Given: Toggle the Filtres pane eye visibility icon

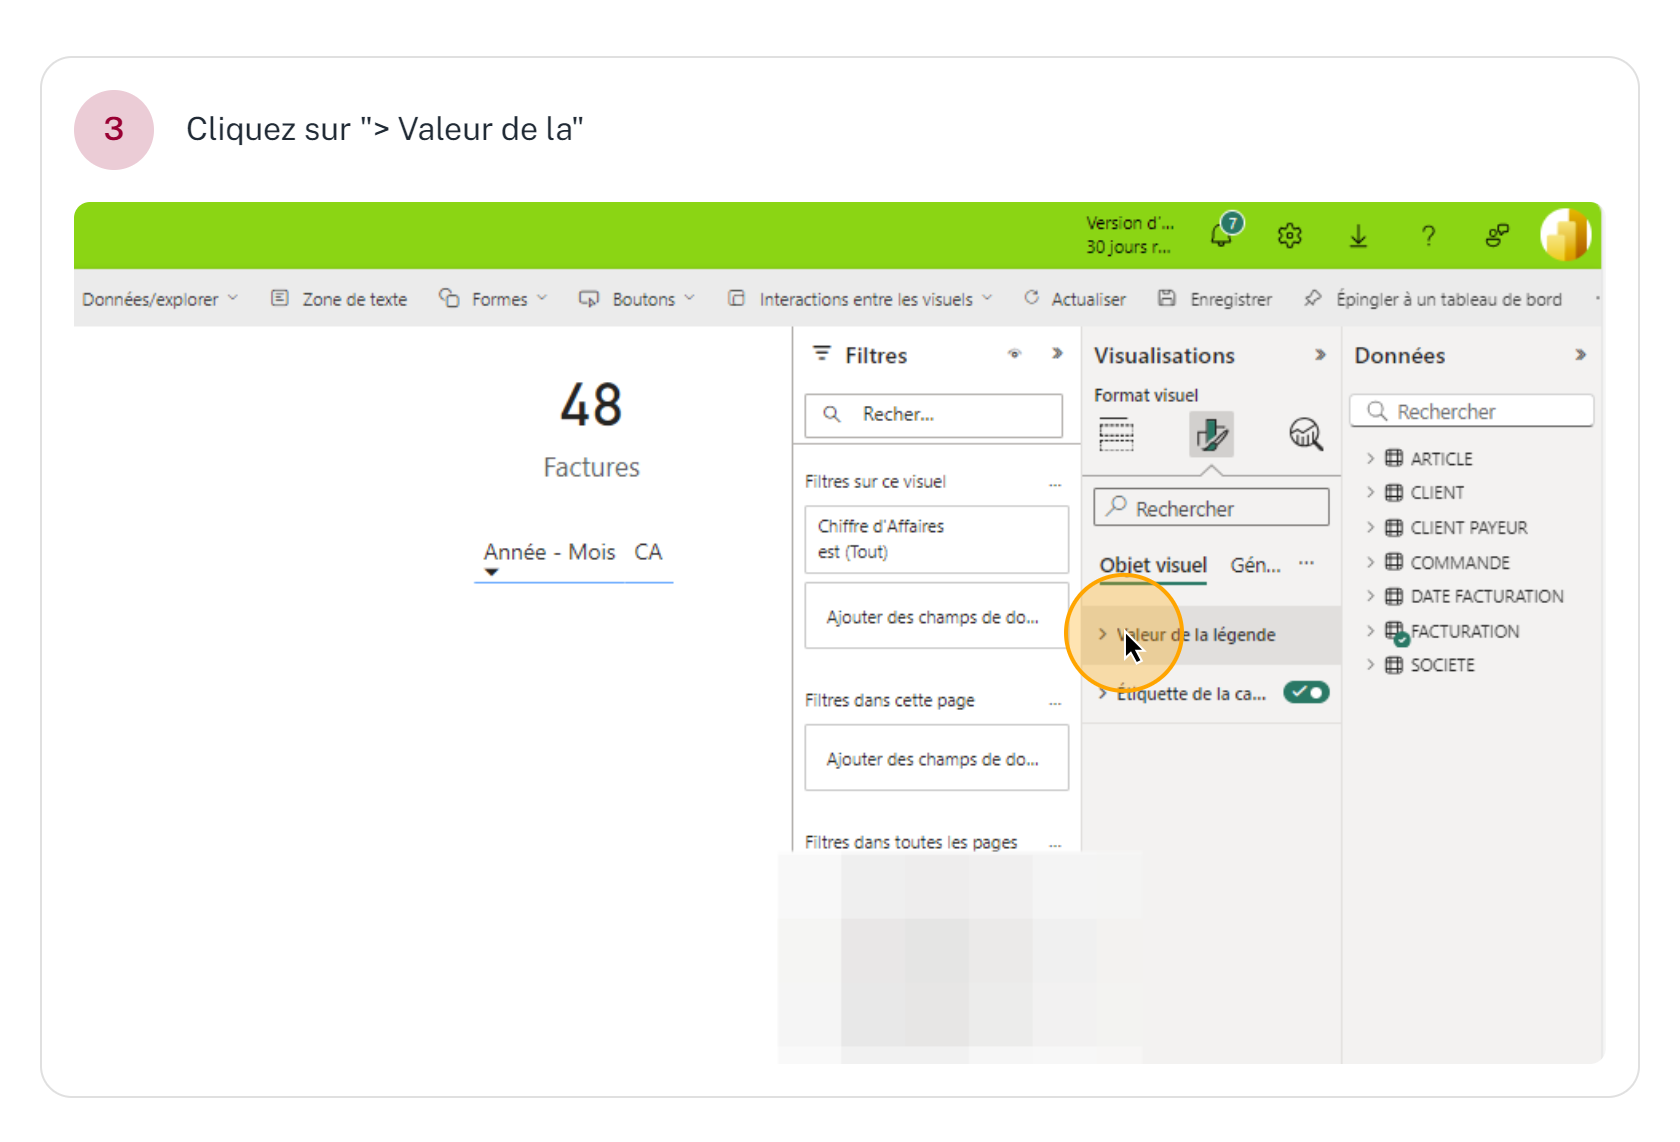Looking at the screenshot, I should (x=1014, y=354).
